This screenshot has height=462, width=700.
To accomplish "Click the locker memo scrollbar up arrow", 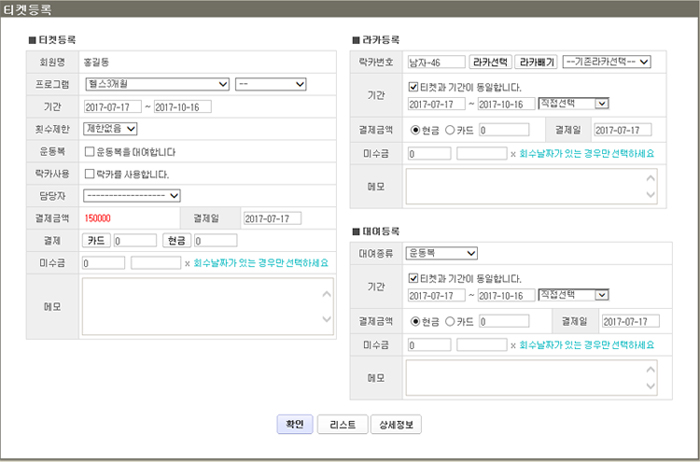I will coord(650,175).
